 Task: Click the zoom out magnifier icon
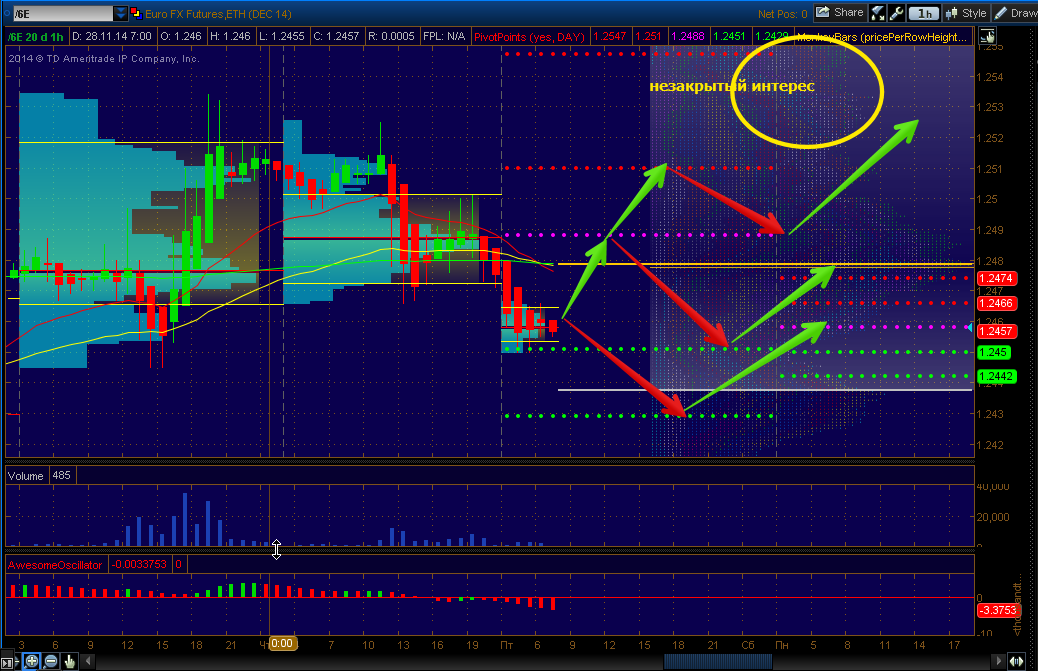click(51, 660)
